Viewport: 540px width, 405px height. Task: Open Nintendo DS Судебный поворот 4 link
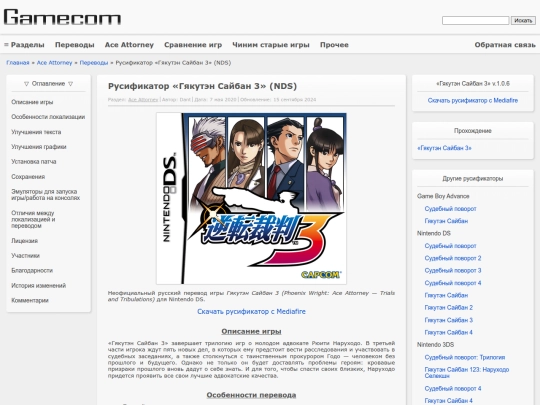[453, 283]
